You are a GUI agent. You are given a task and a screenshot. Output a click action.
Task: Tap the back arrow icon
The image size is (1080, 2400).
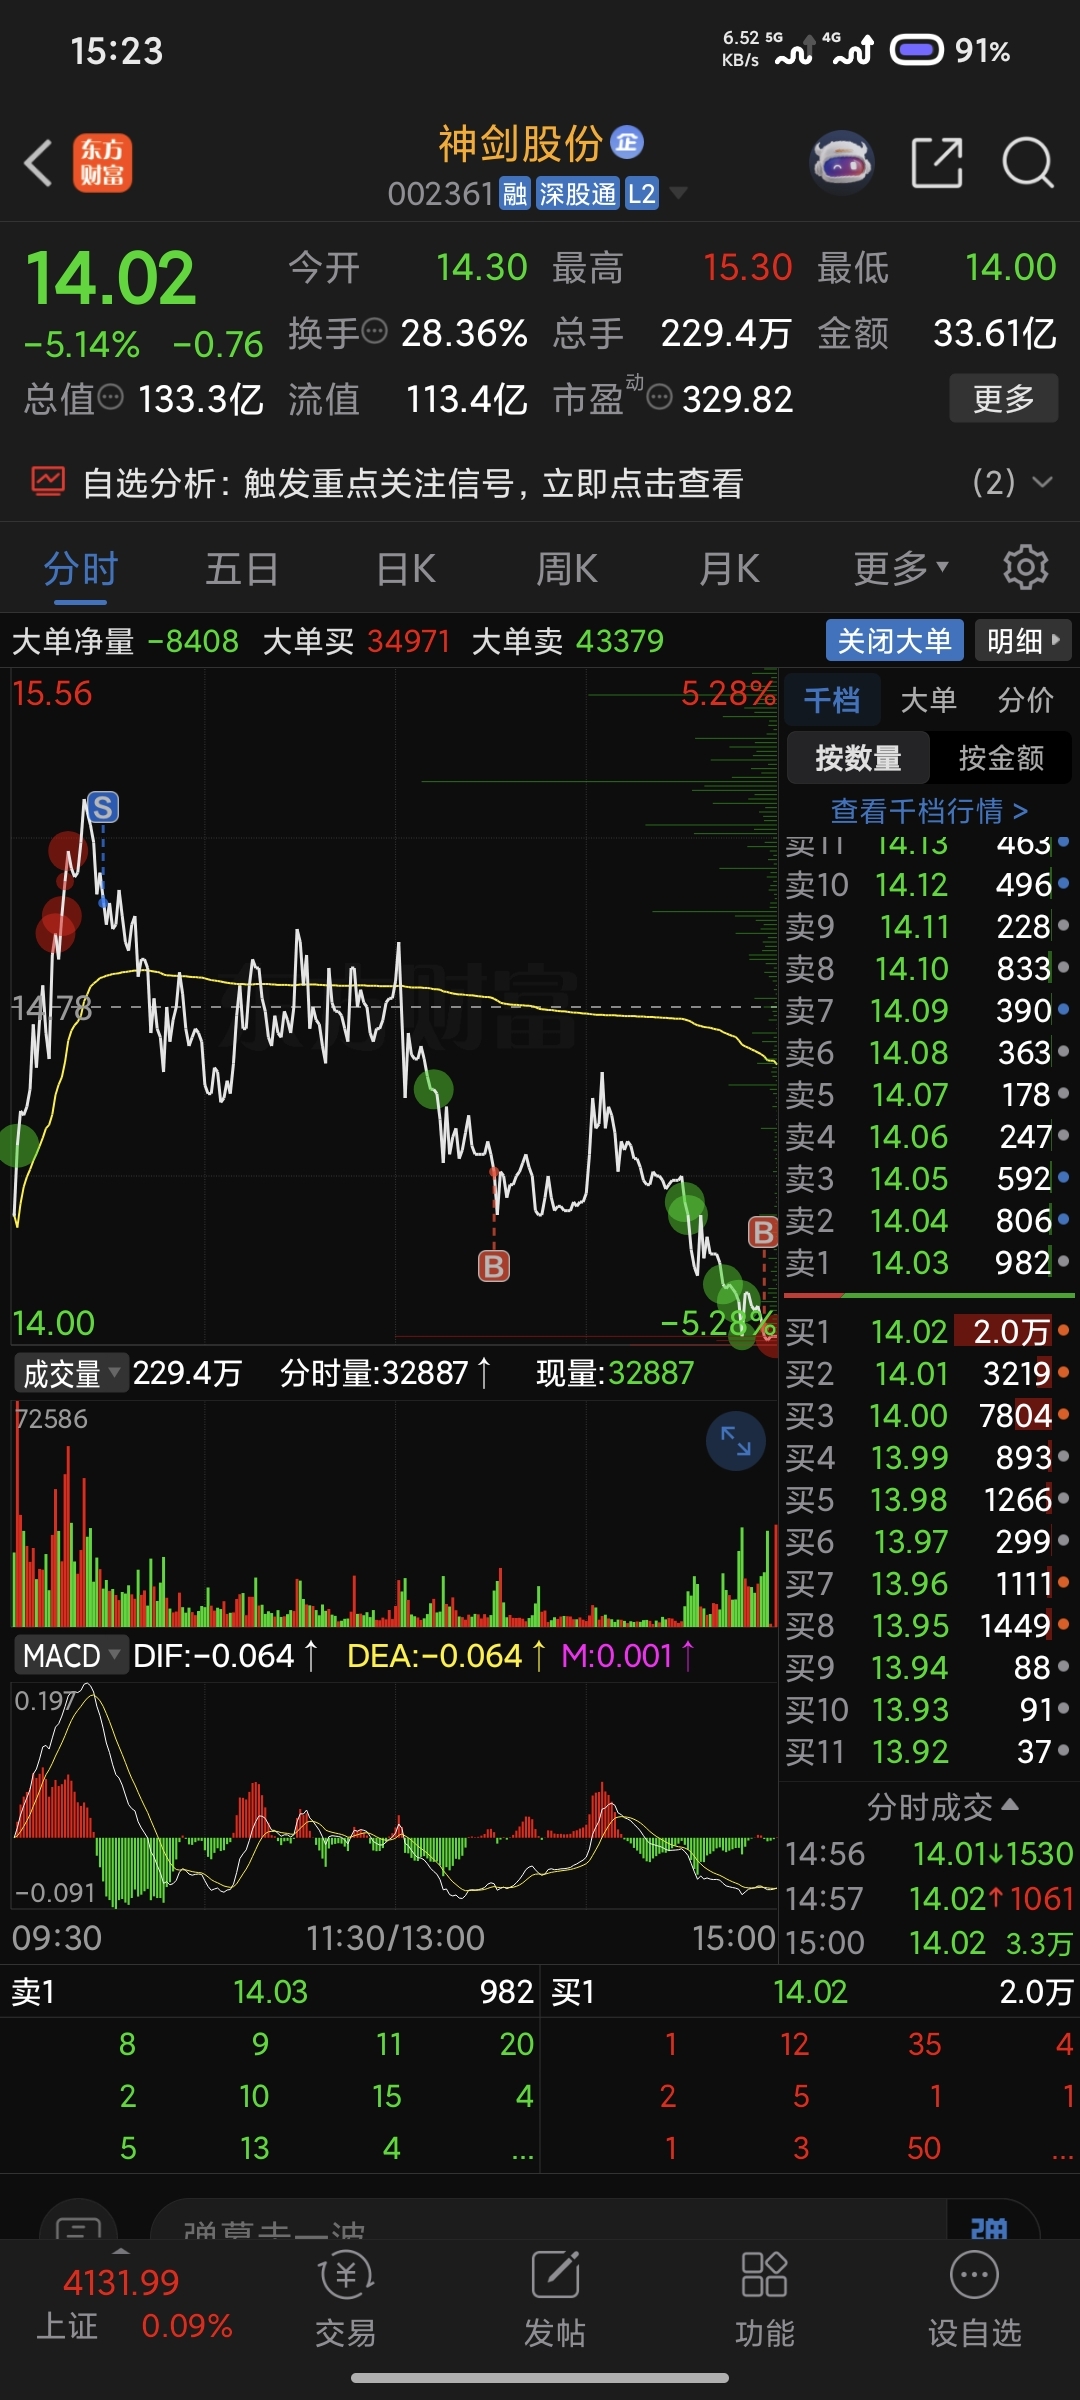(x=38, y=163)
